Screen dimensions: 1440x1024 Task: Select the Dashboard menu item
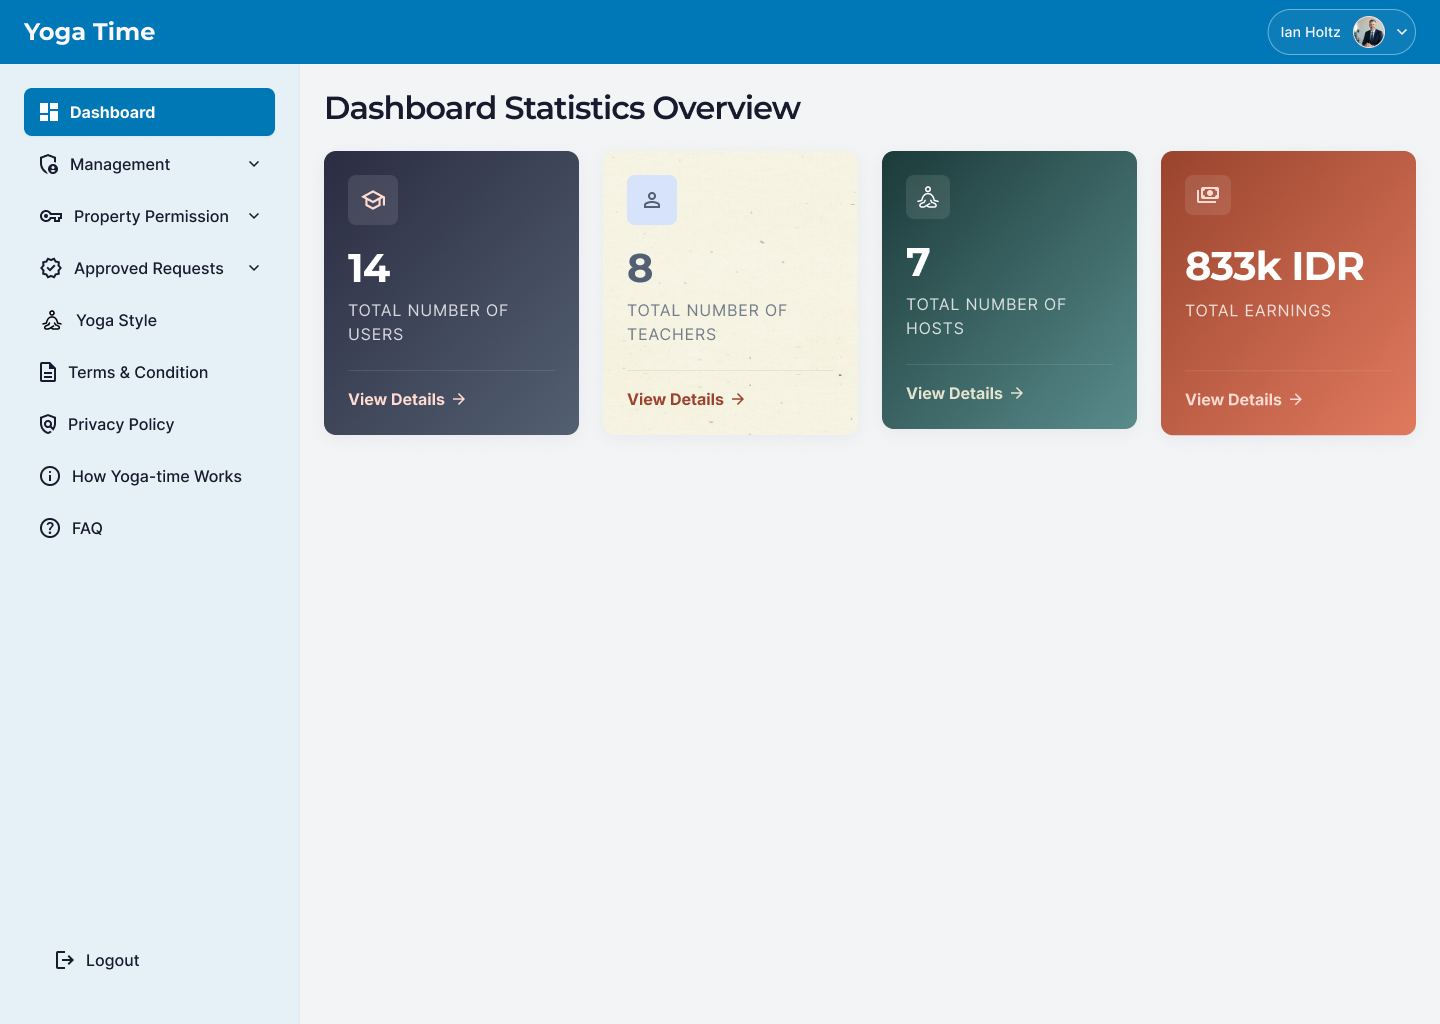[149, 112]
